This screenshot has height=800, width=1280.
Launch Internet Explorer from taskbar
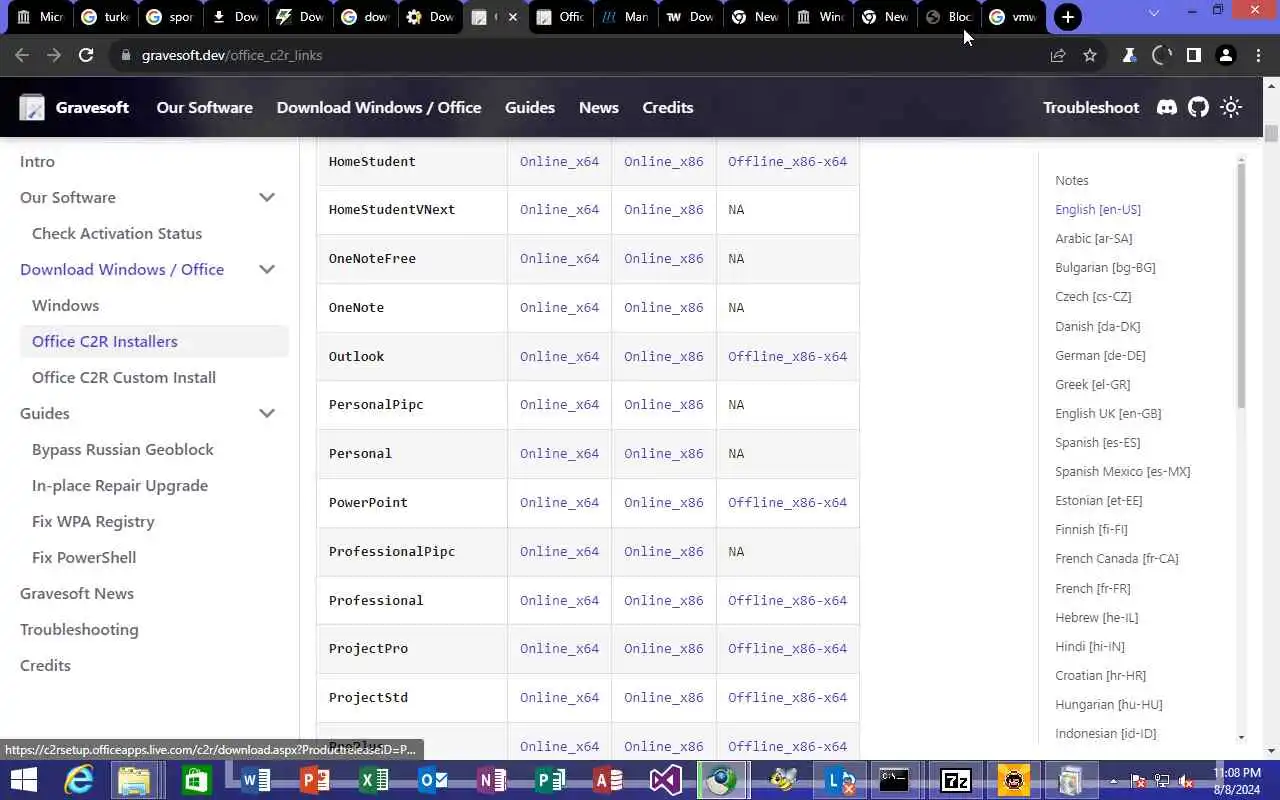(x=78, y=779)
